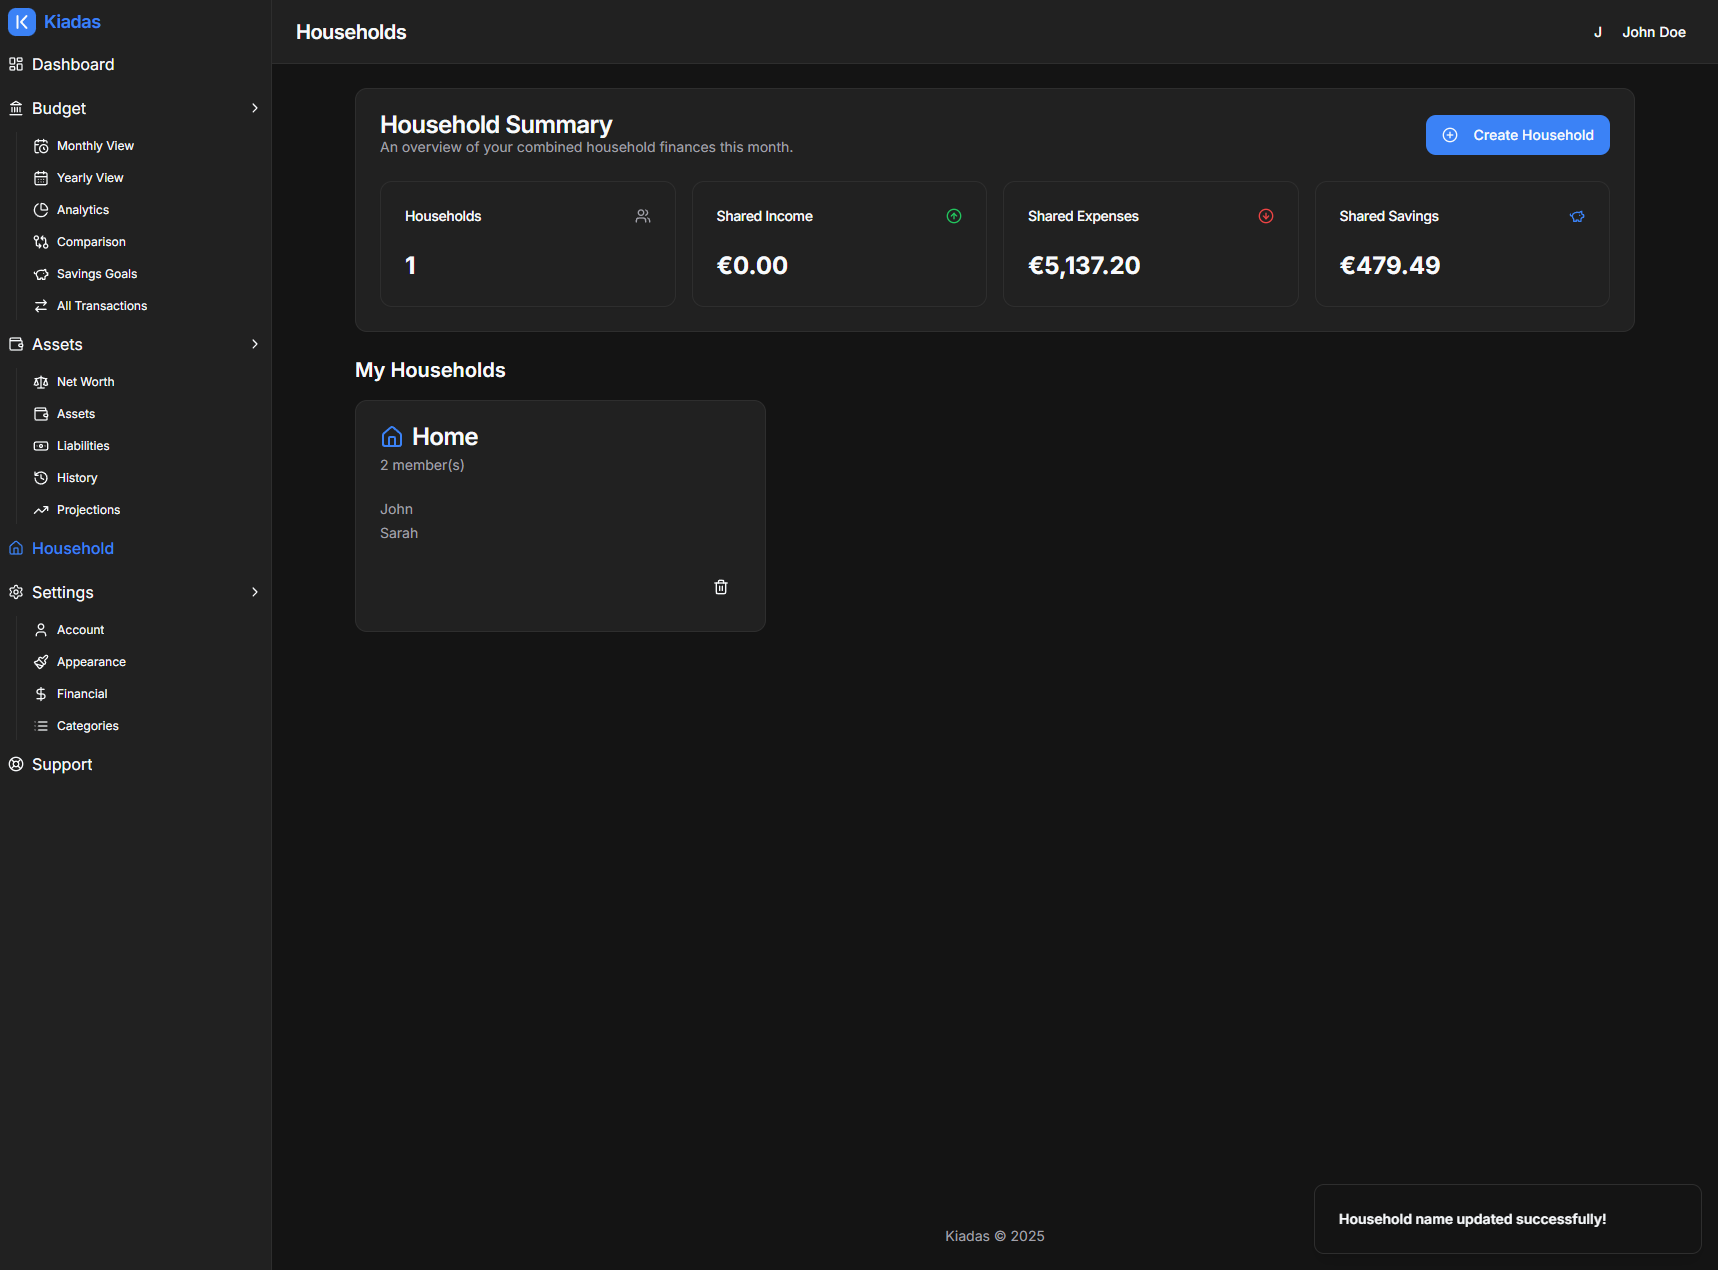Click the people icon on Households card

pos(643,215)
